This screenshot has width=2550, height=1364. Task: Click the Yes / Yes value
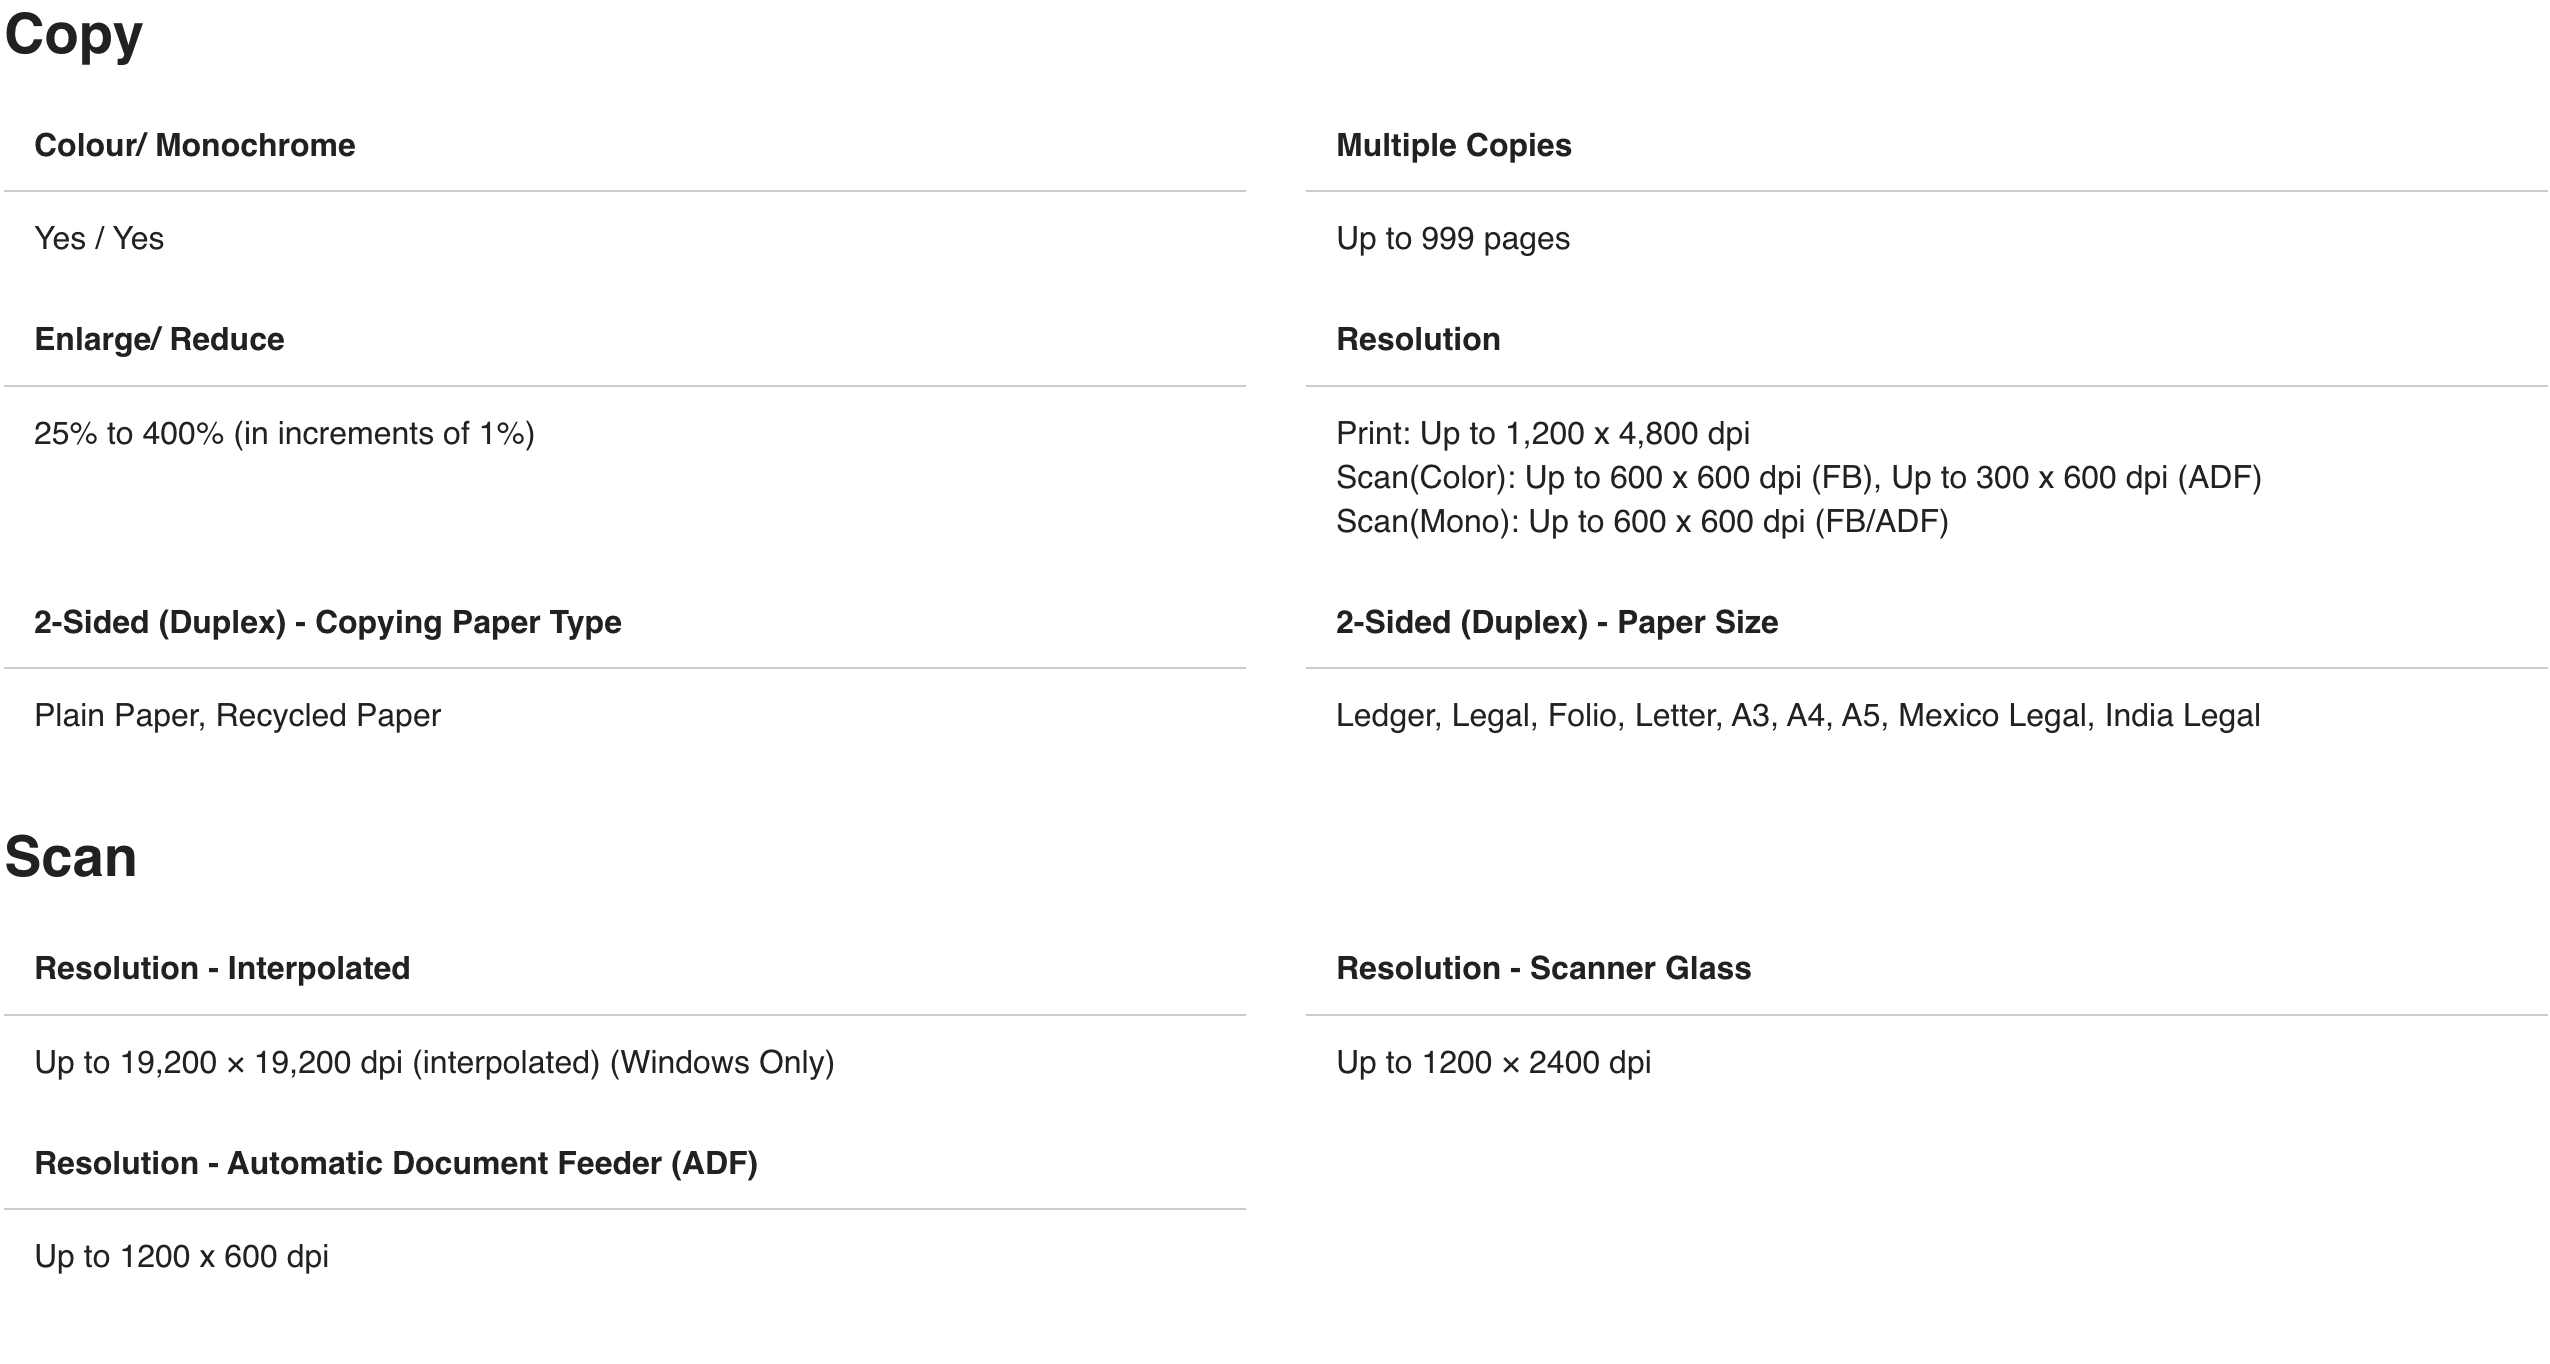pyautogui.click(x=99, y=238)
